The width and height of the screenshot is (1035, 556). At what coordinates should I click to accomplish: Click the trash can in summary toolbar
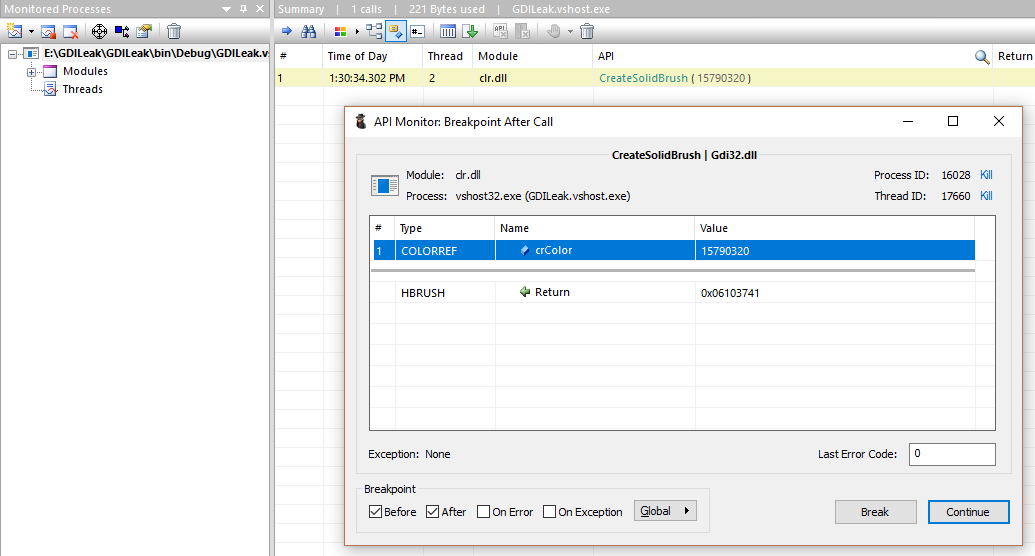(587, 31)
